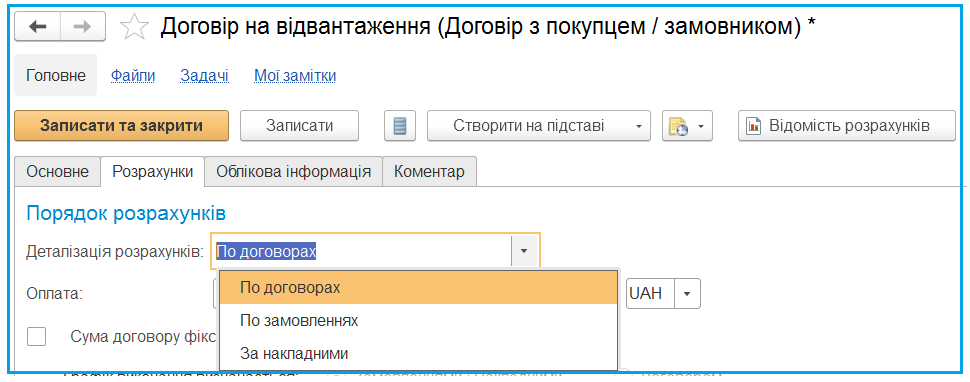Click the document-with-clock reports icon
Screen dimensions: 970x382
point(677,127)
